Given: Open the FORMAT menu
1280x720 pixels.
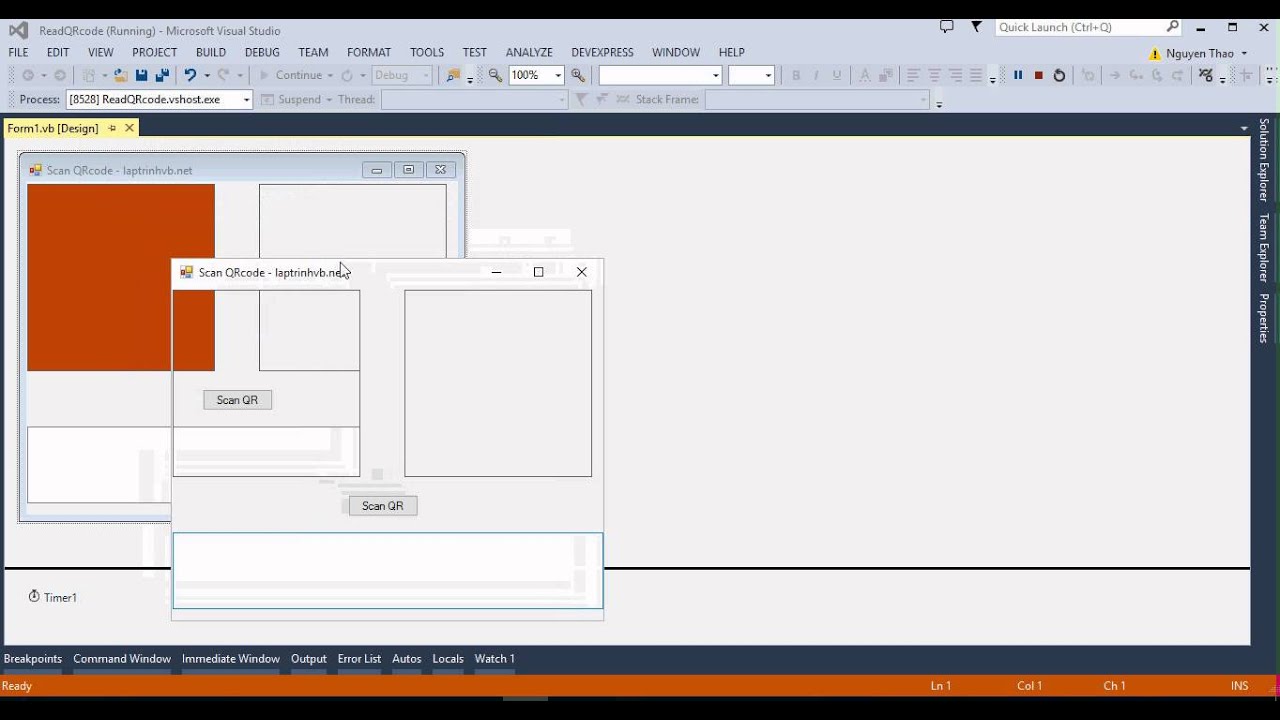Looking at the screenshot, I should tap(369, 52).
